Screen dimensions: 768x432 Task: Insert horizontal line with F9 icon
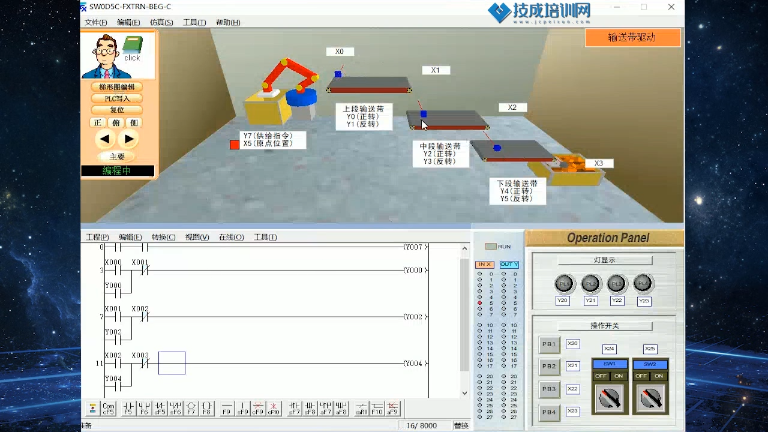pos(226,408)
